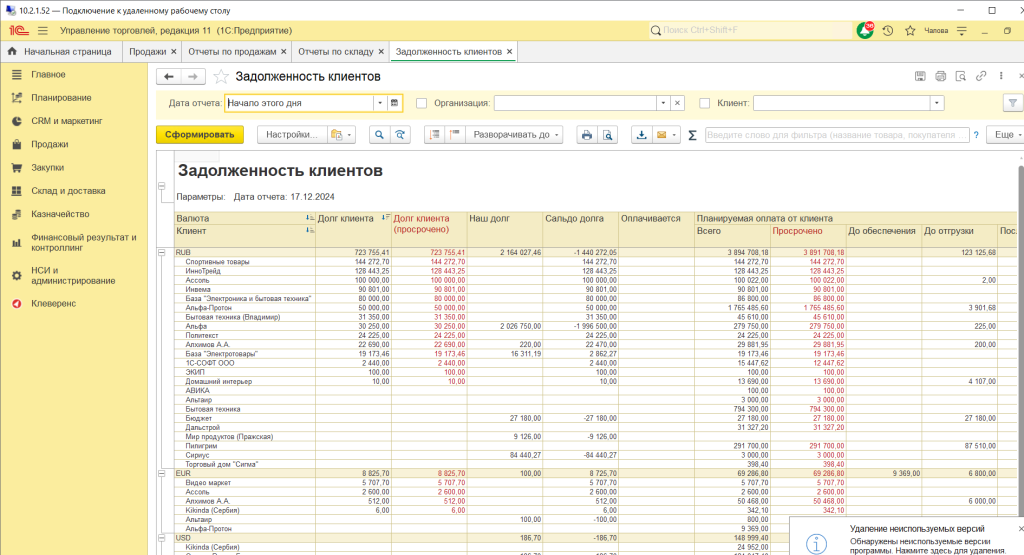Click the filter funnel icon
The height and width of the screenshot is (555, 1024).
pos(1012,102)
